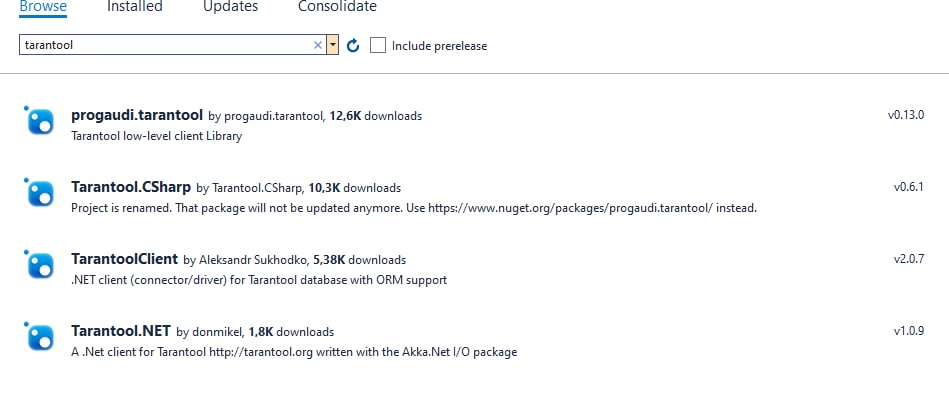Click '12,6K downloads' text
This screenshot has width=949, height=410.
[x=376, y=116]
